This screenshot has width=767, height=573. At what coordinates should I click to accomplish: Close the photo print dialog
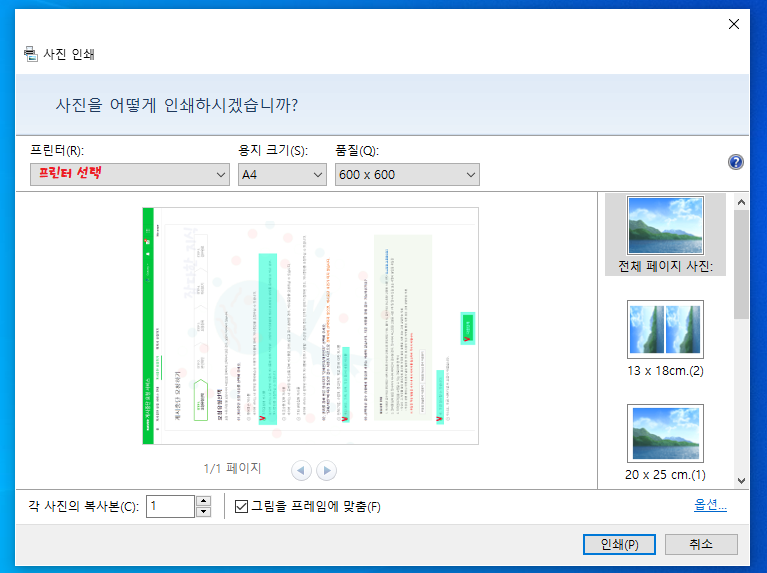click(734, 24)
